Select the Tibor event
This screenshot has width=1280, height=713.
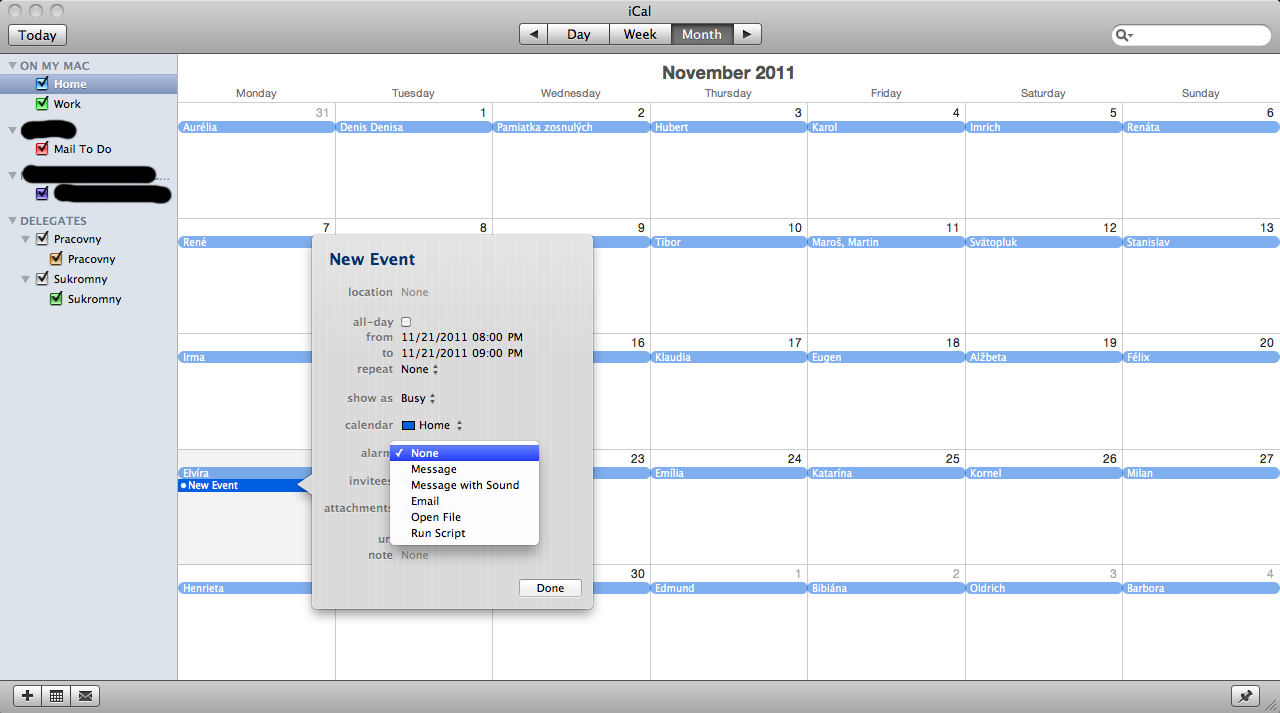pyautogui.click(x=729, y=242)
